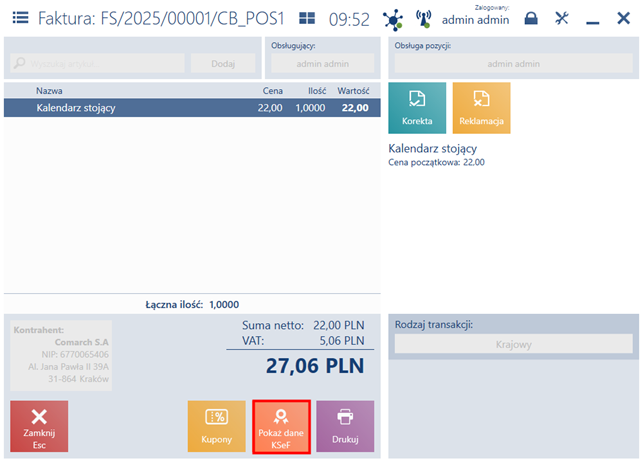Check the network synchronization status icon
Image resolution: width=643 pixels, height=463 pixels.
393,20
